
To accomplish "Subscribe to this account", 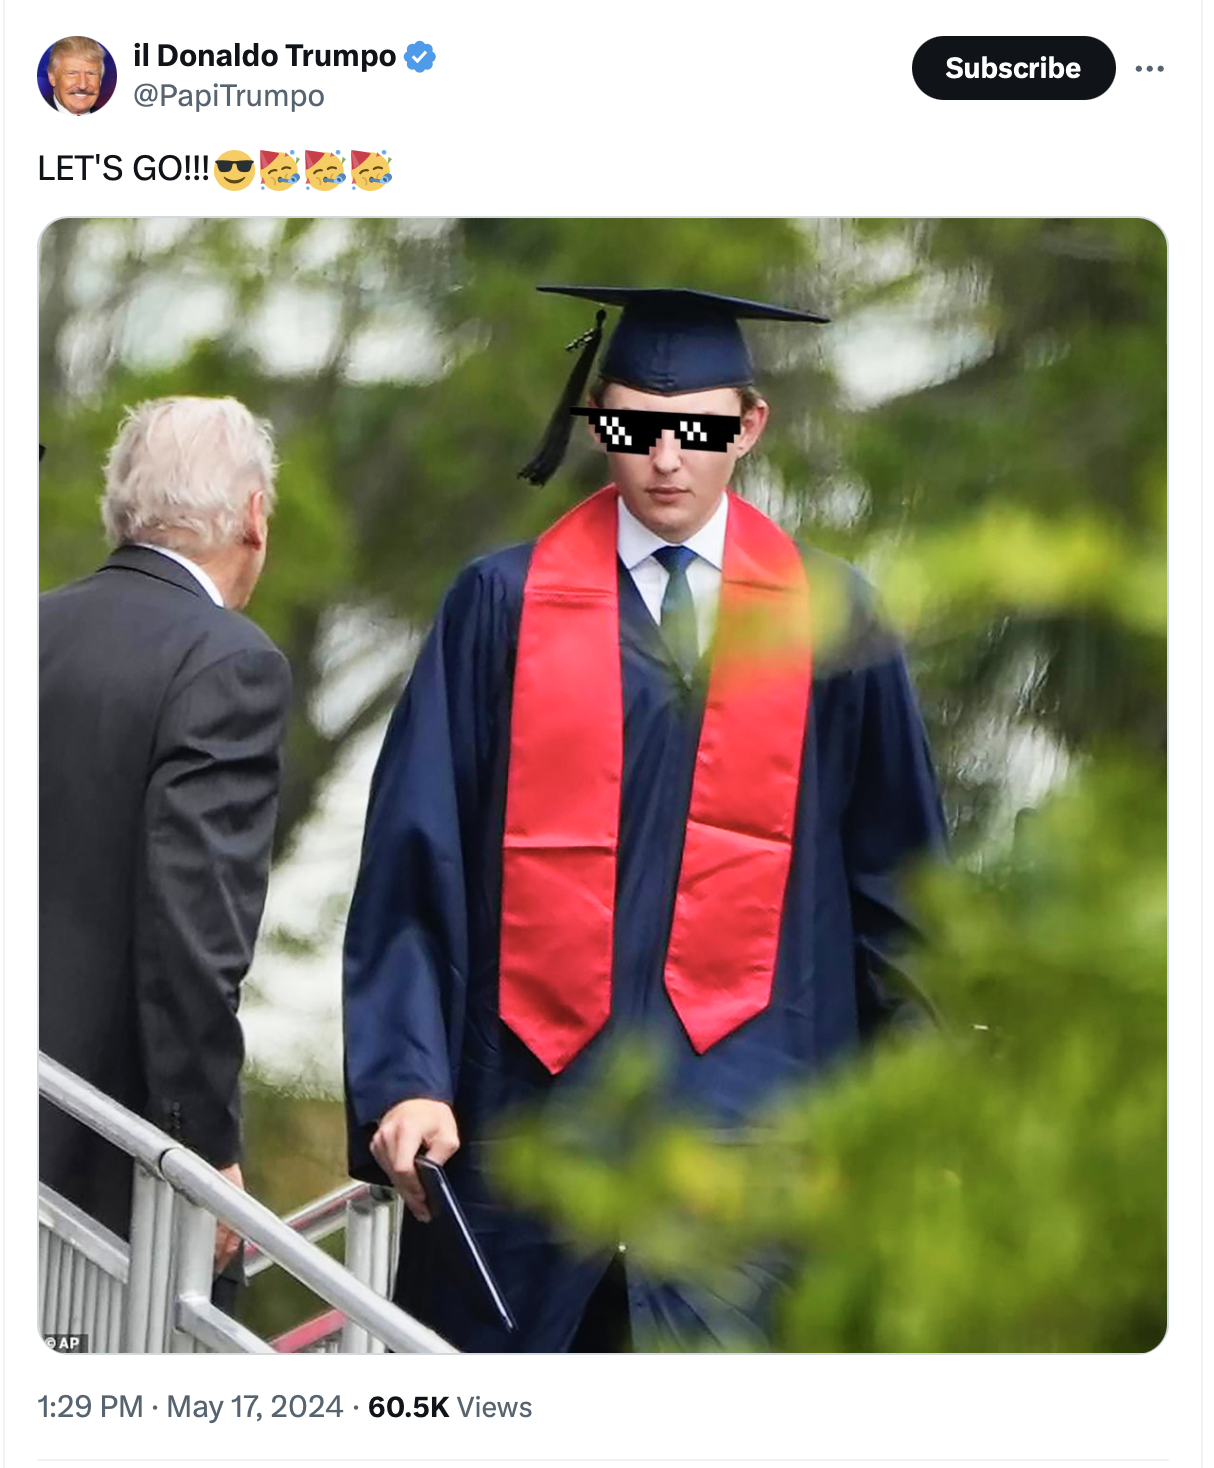I will (x=1013, y=68).
